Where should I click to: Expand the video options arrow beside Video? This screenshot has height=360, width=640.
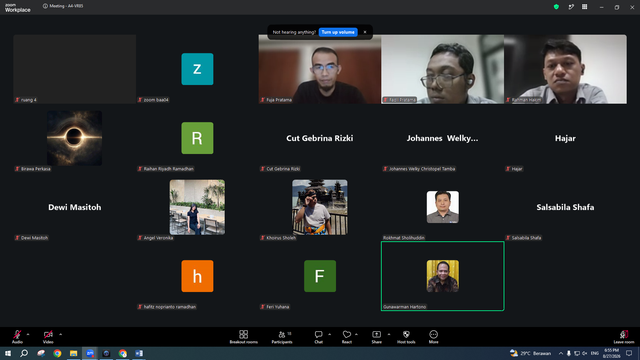[60, 334]
